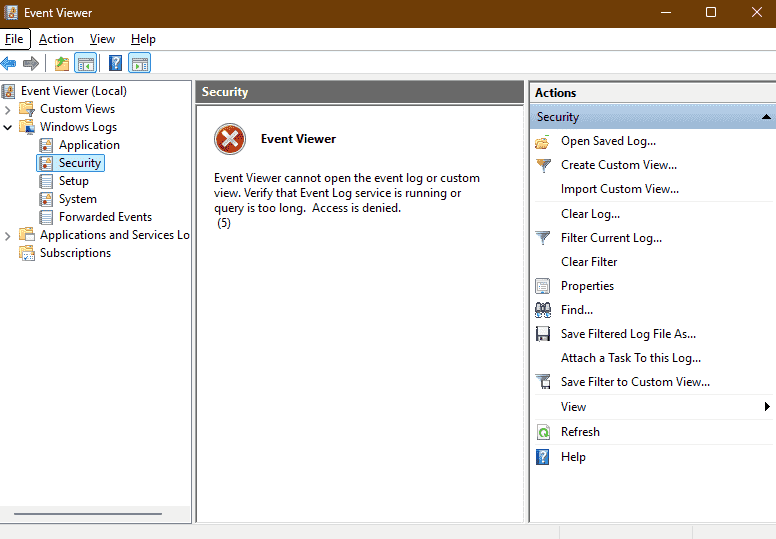Select the System log
Screen dimensions: 776x539
(78, 199)
